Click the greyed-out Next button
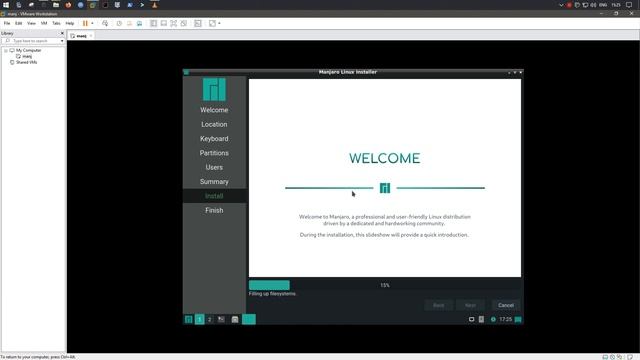The image size is (640, 360). (470, 305)
